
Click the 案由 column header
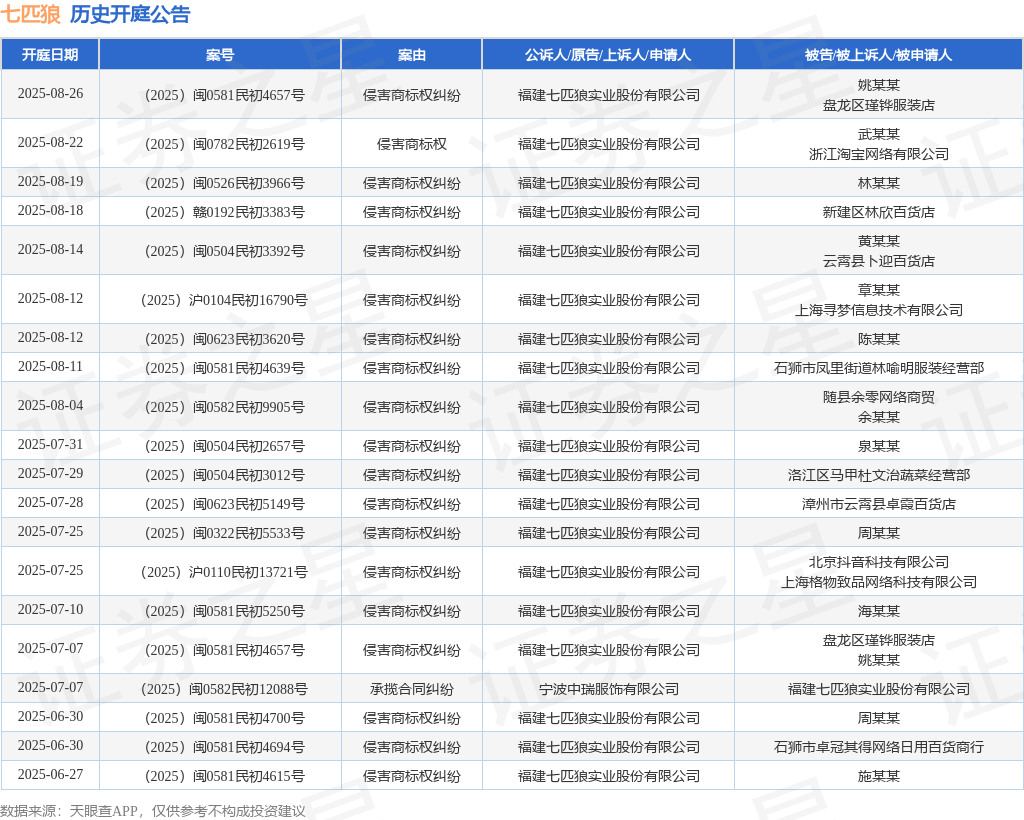point(411,55)
